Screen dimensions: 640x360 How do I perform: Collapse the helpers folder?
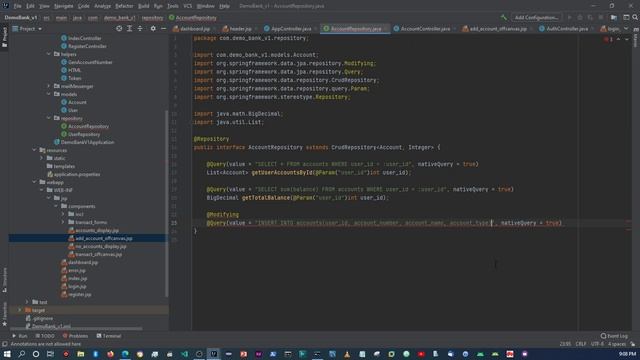(49, 54)
